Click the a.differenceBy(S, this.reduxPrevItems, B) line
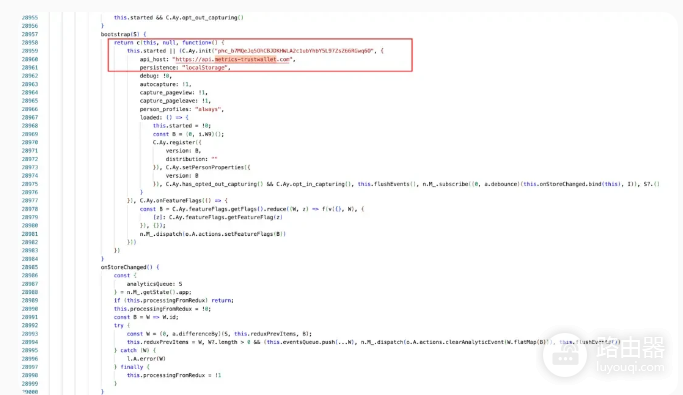This screenshot has width=683, height=395. click(x=219, y=334)
